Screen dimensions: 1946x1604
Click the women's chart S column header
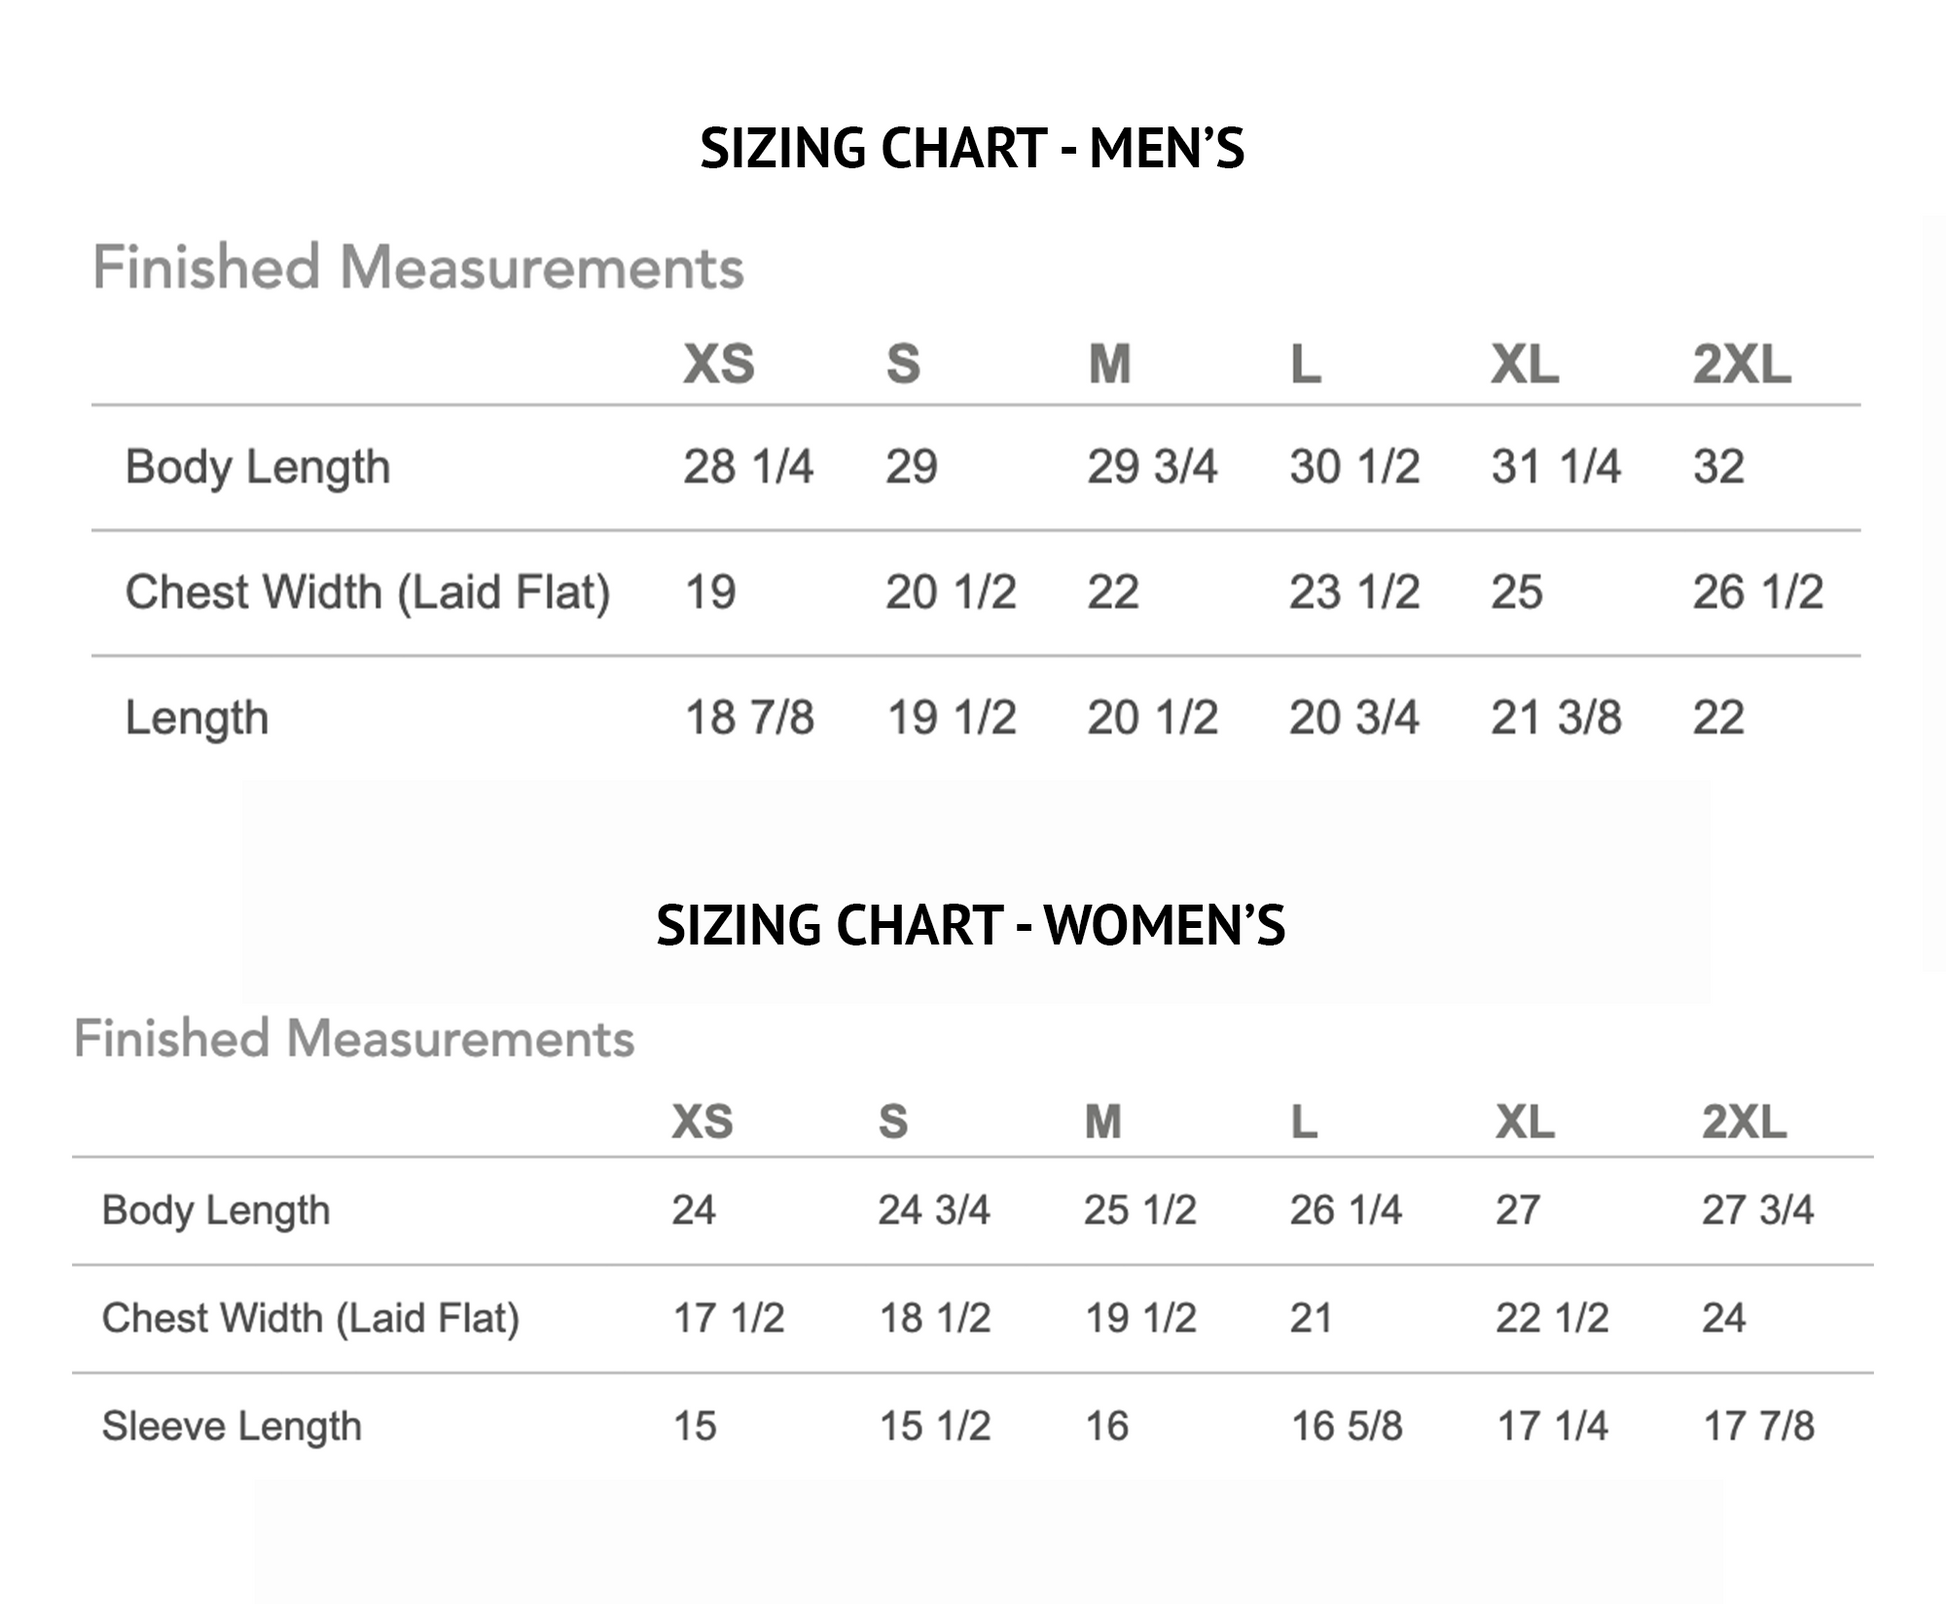coord(893,1122)
